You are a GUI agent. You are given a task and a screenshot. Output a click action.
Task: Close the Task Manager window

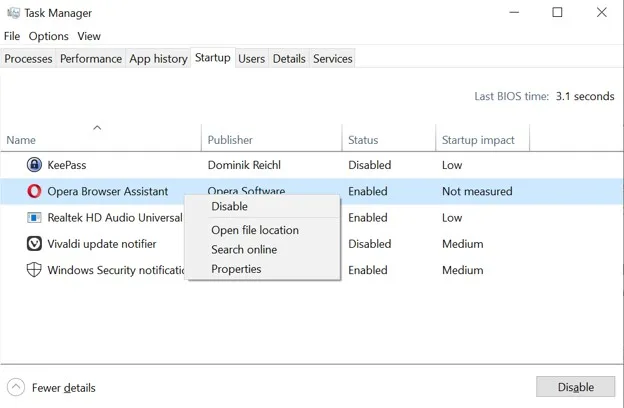(601, 12)
